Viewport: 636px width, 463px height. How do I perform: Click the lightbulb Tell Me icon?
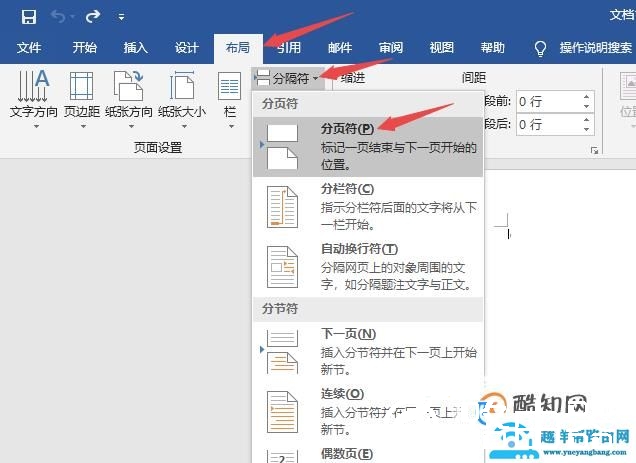click(x=540, y=48)
